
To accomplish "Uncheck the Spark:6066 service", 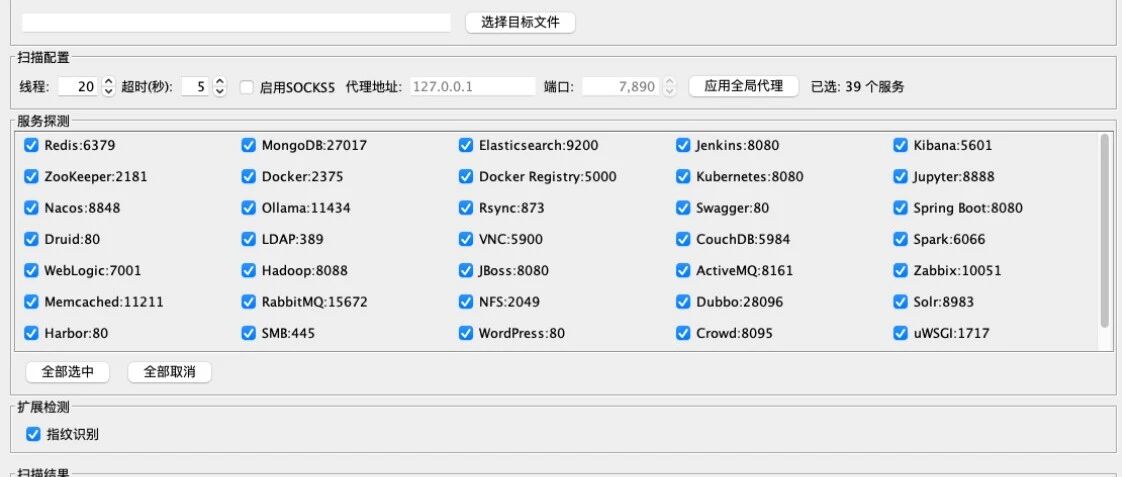I will click(900, 239).
